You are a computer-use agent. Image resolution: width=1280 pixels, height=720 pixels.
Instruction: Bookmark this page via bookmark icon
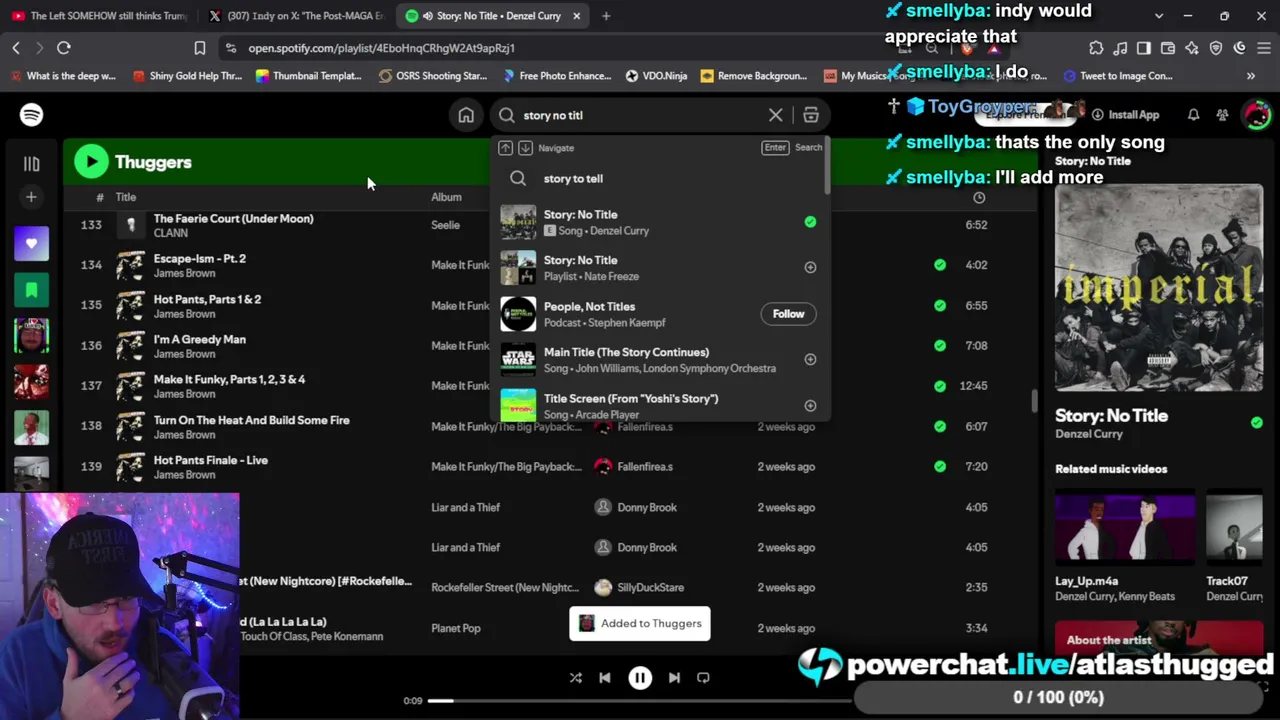pos(200,48)
